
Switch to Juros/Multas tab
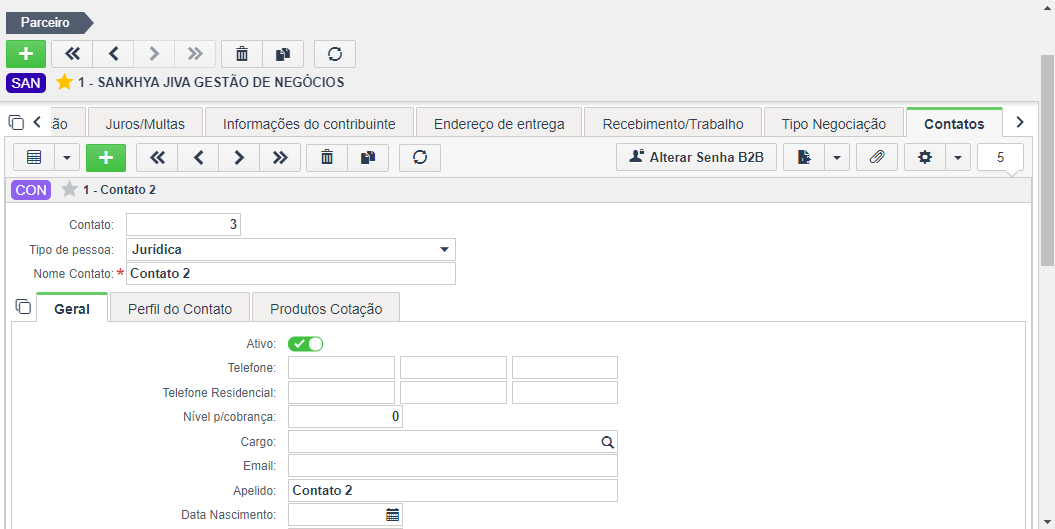pyautogui.click(x=145, y=123)
